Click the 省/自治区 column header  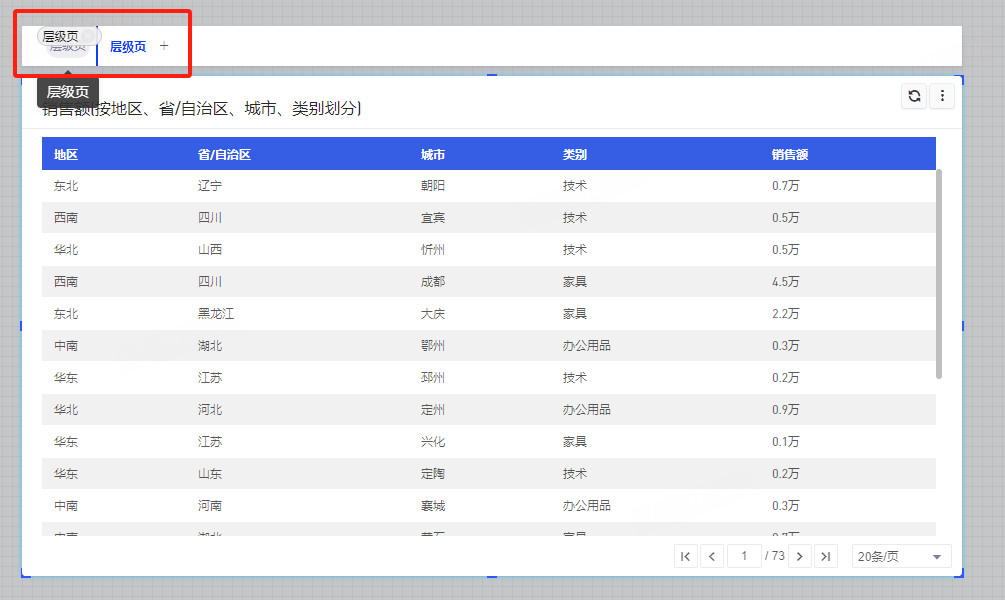click(x=224, y=154)
